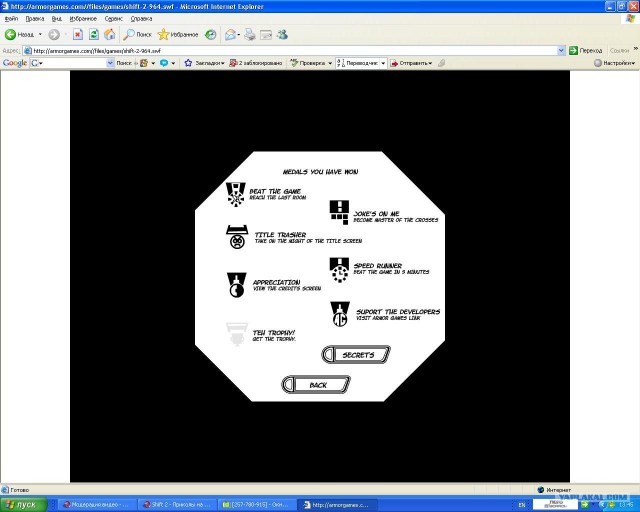This screenshot has height=512, width=640.
Task: Click the armorgames taskbar window button
Action: pos(337,505)
